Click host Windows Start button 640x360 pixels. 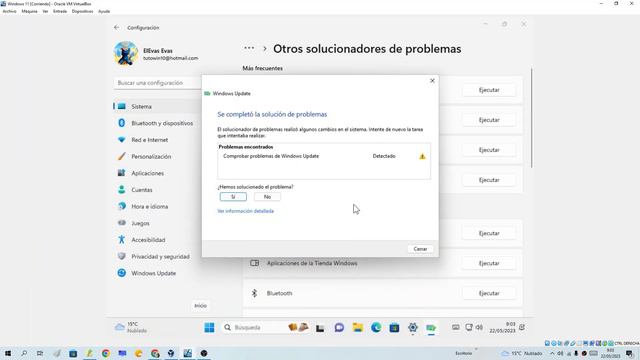[x=8, y=353]
